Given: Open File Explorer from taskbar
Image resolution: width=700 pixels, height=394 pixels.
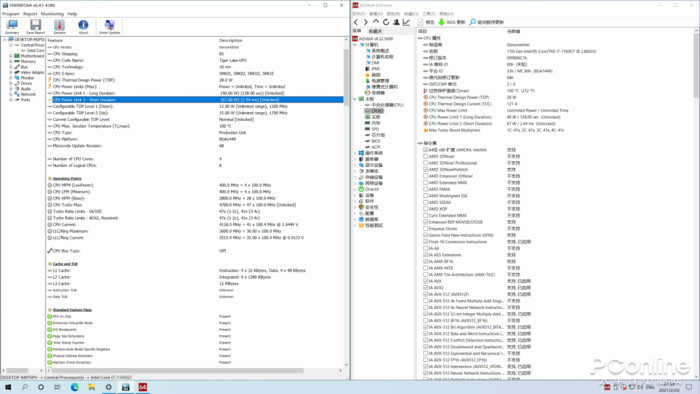Looking at the screenshot, I should point(92,387).
